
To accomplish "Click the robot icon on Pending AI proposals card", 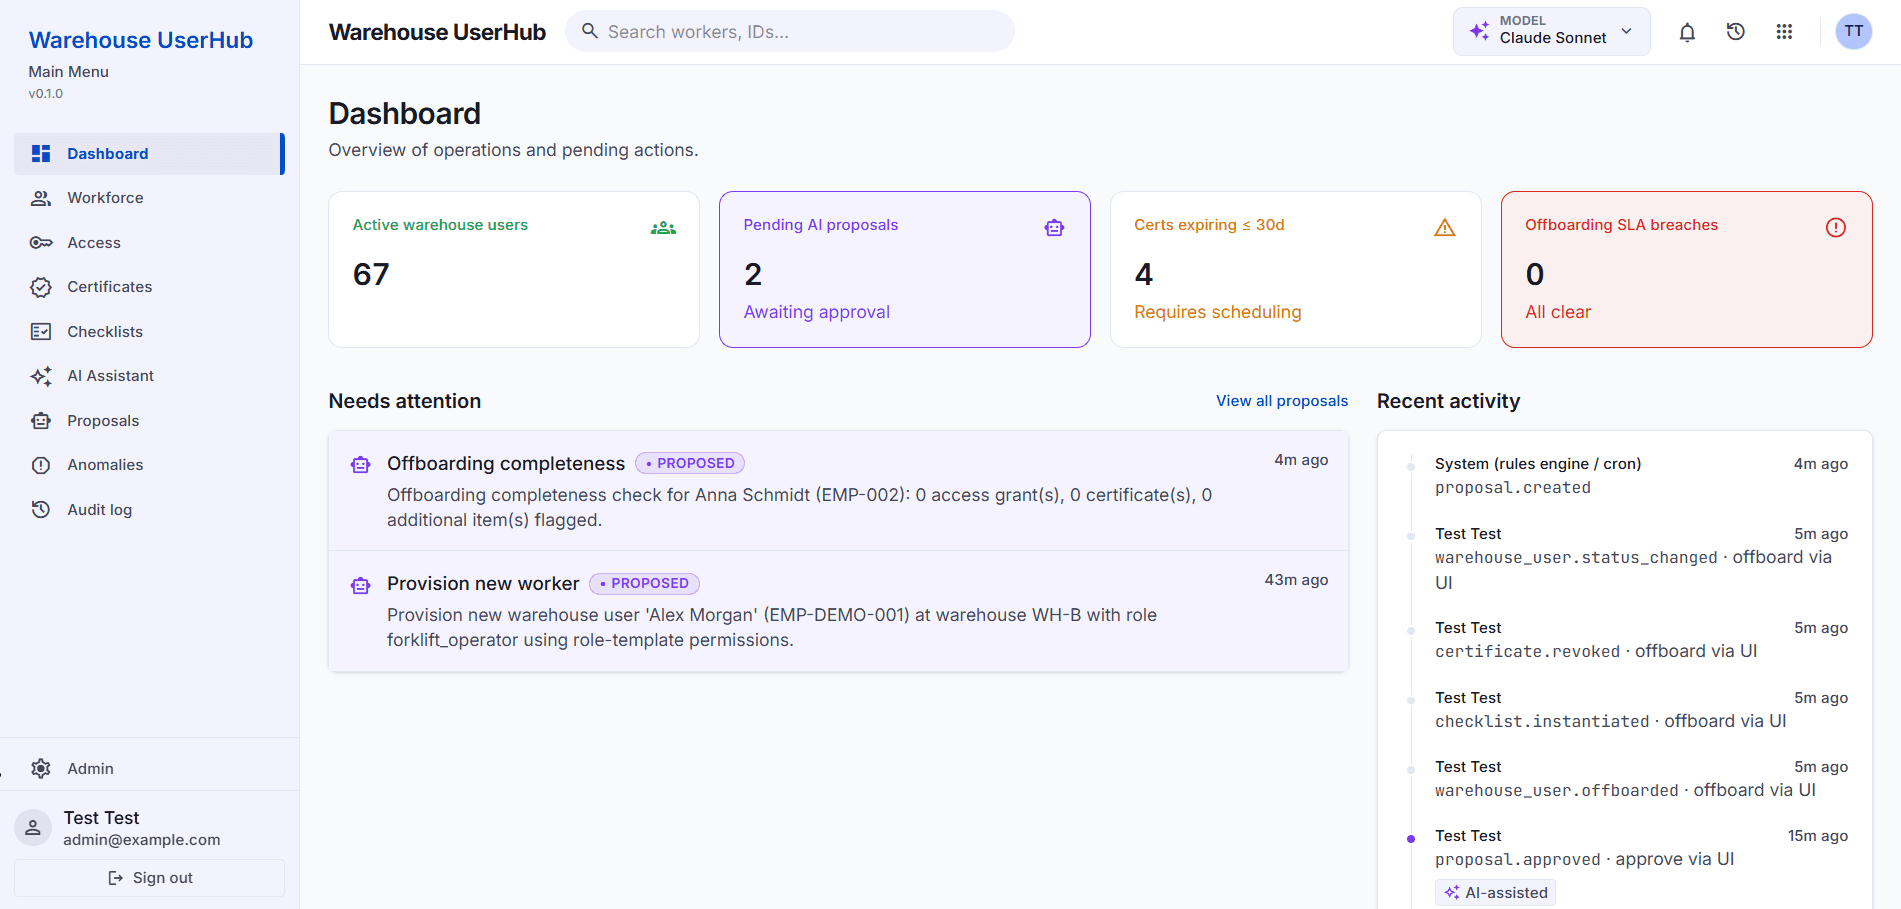I will (x=1054, y=228).
